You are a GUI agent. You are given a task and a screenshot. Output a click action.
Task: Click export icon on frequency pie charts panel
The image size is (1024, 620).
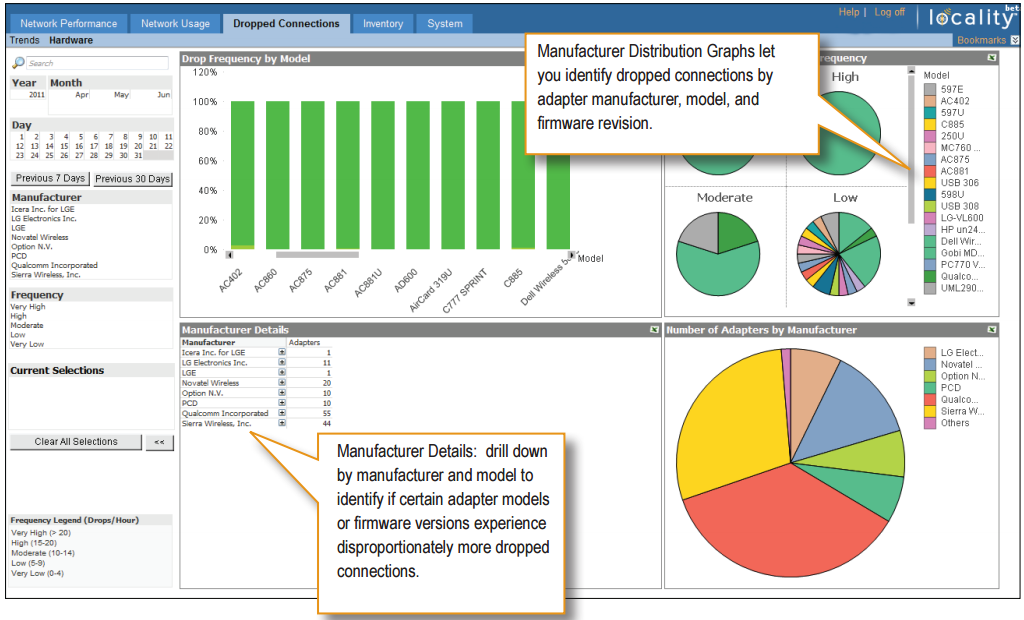point(991,59)
